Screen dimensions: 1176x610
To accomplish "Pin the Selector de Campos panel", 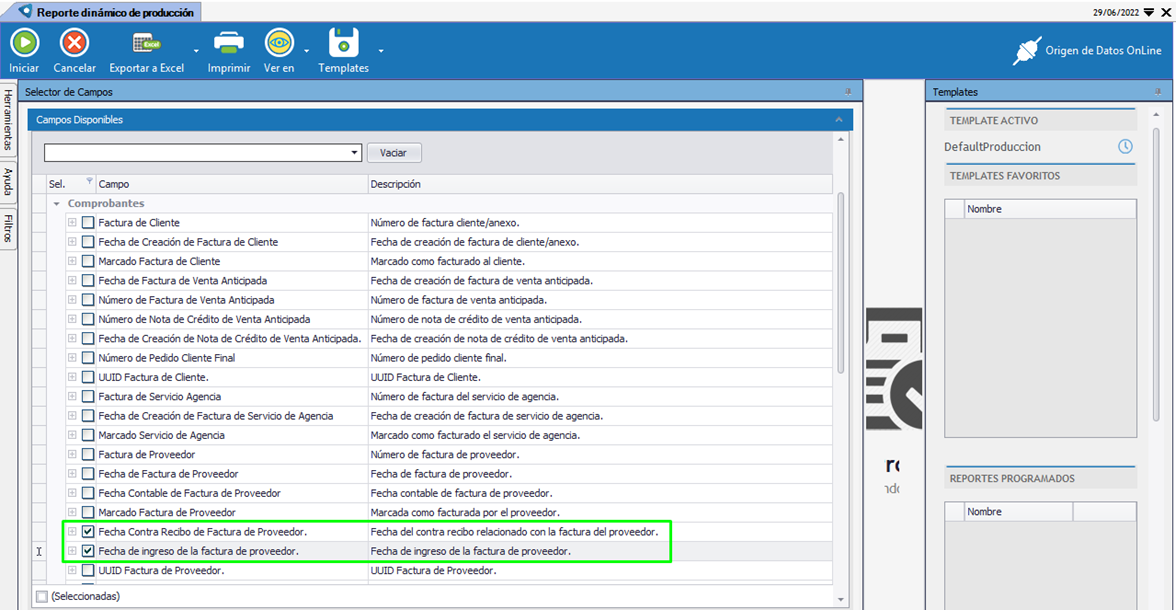I will (848, 92).
